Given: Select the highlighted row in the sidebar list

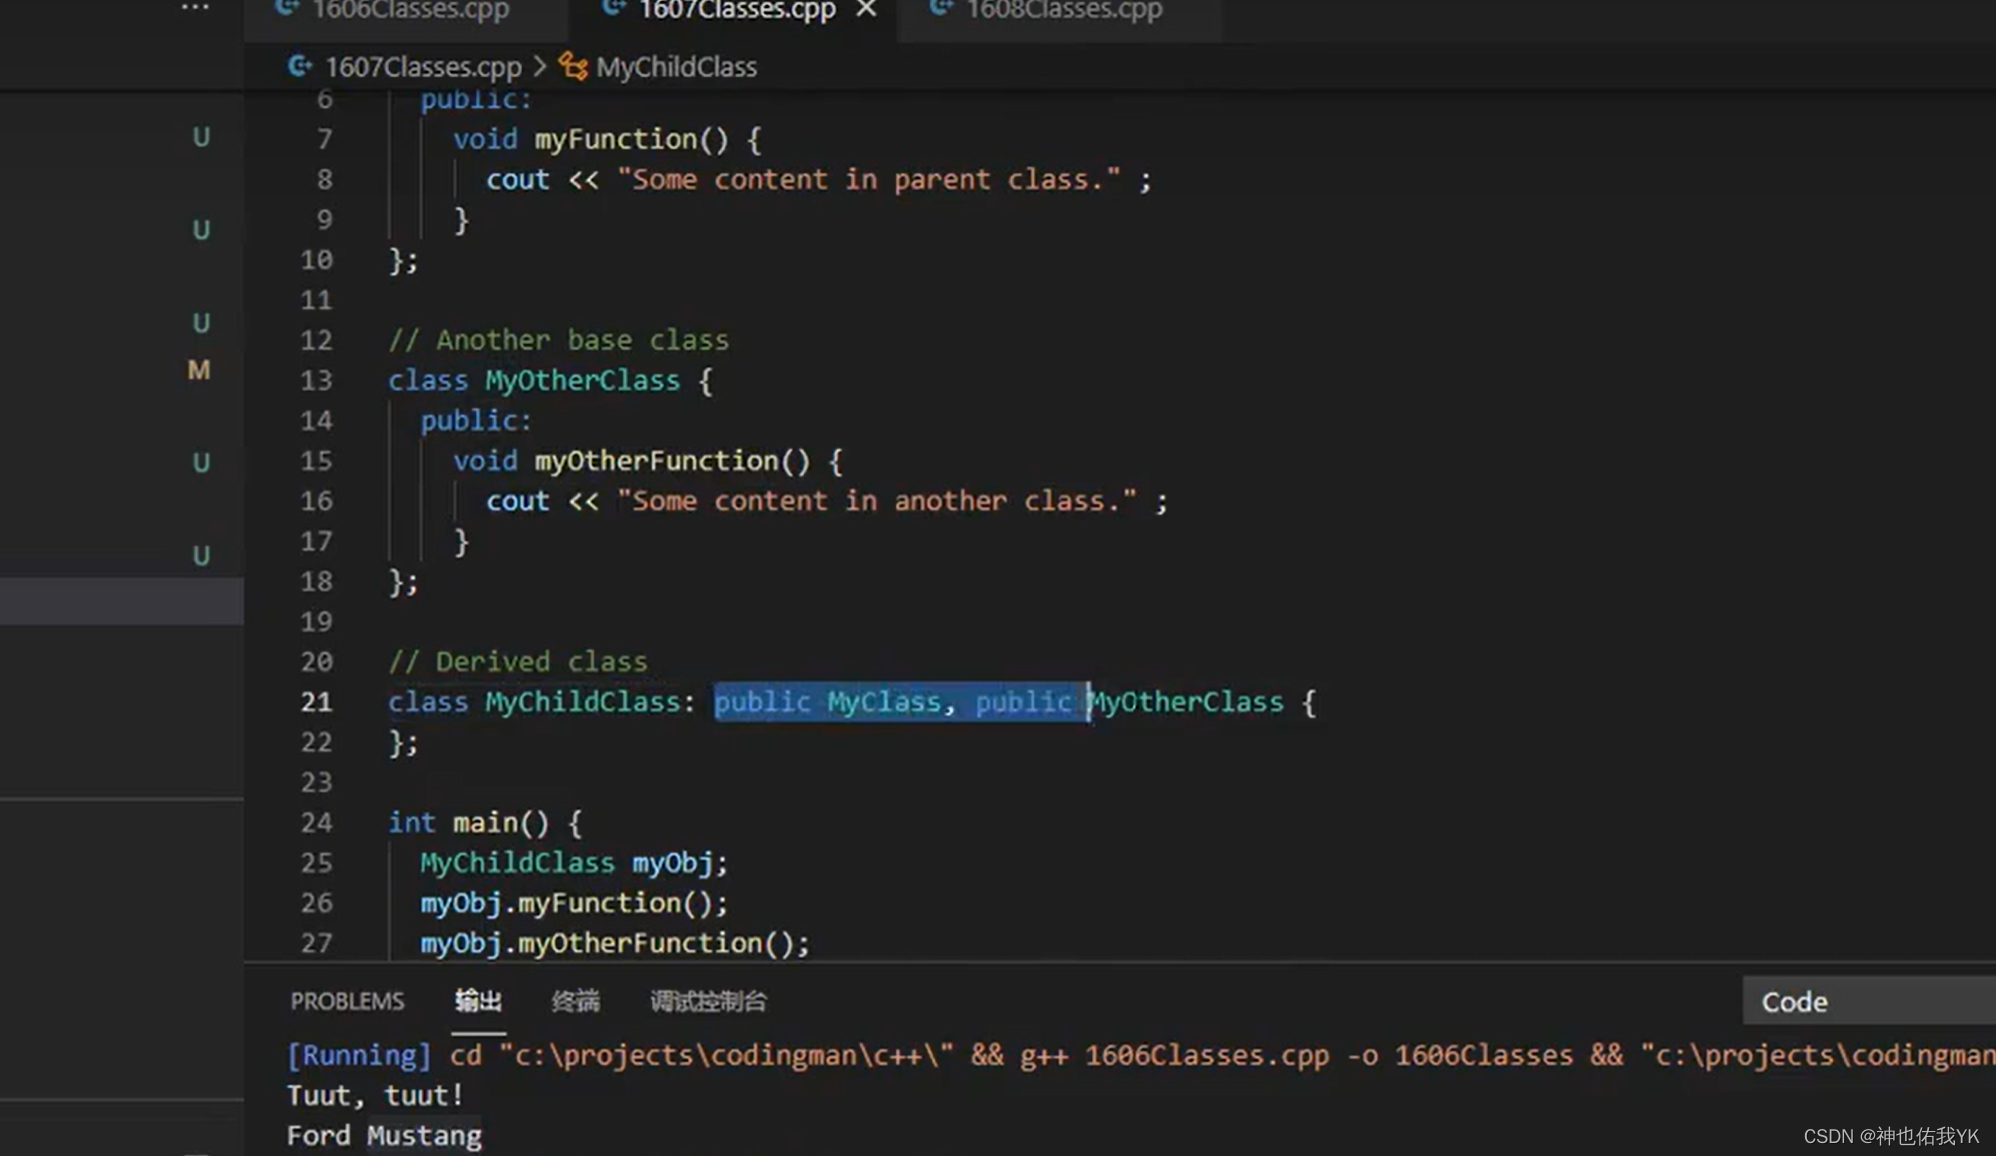Looking at the screenshot, I should point(121,602).
